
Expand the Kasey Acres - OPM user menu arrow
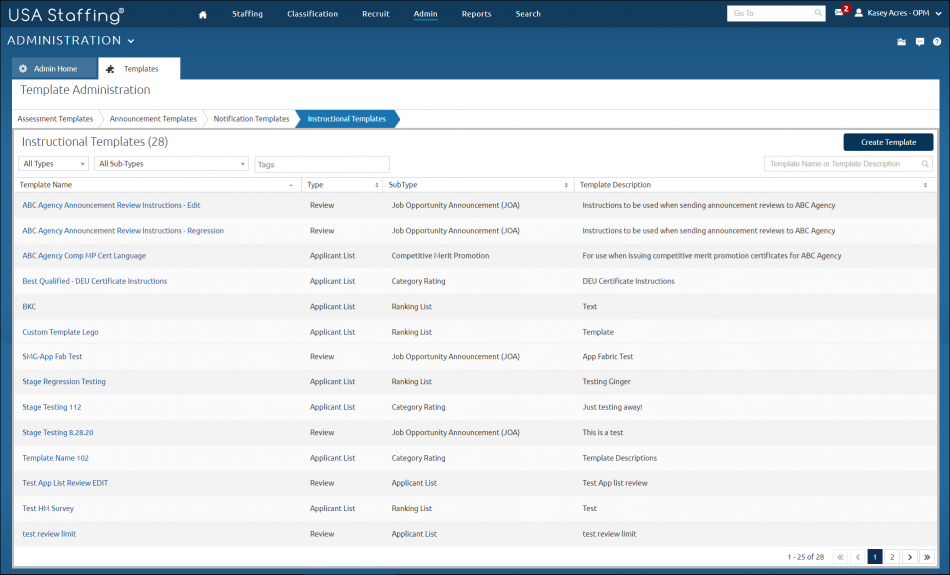click(938, 13)
